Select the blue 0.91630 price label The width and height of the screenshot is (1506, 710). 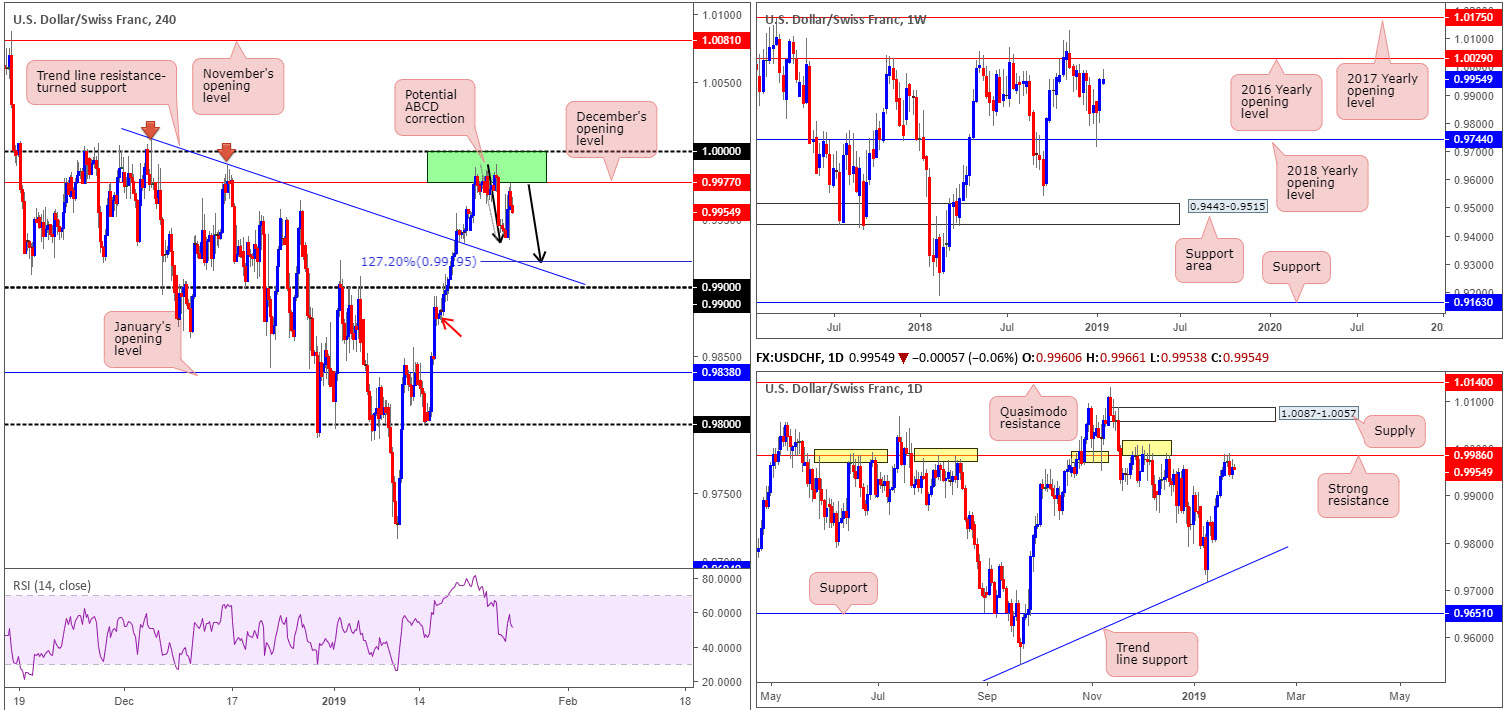pyautogui.click(x=1475, y=302)
